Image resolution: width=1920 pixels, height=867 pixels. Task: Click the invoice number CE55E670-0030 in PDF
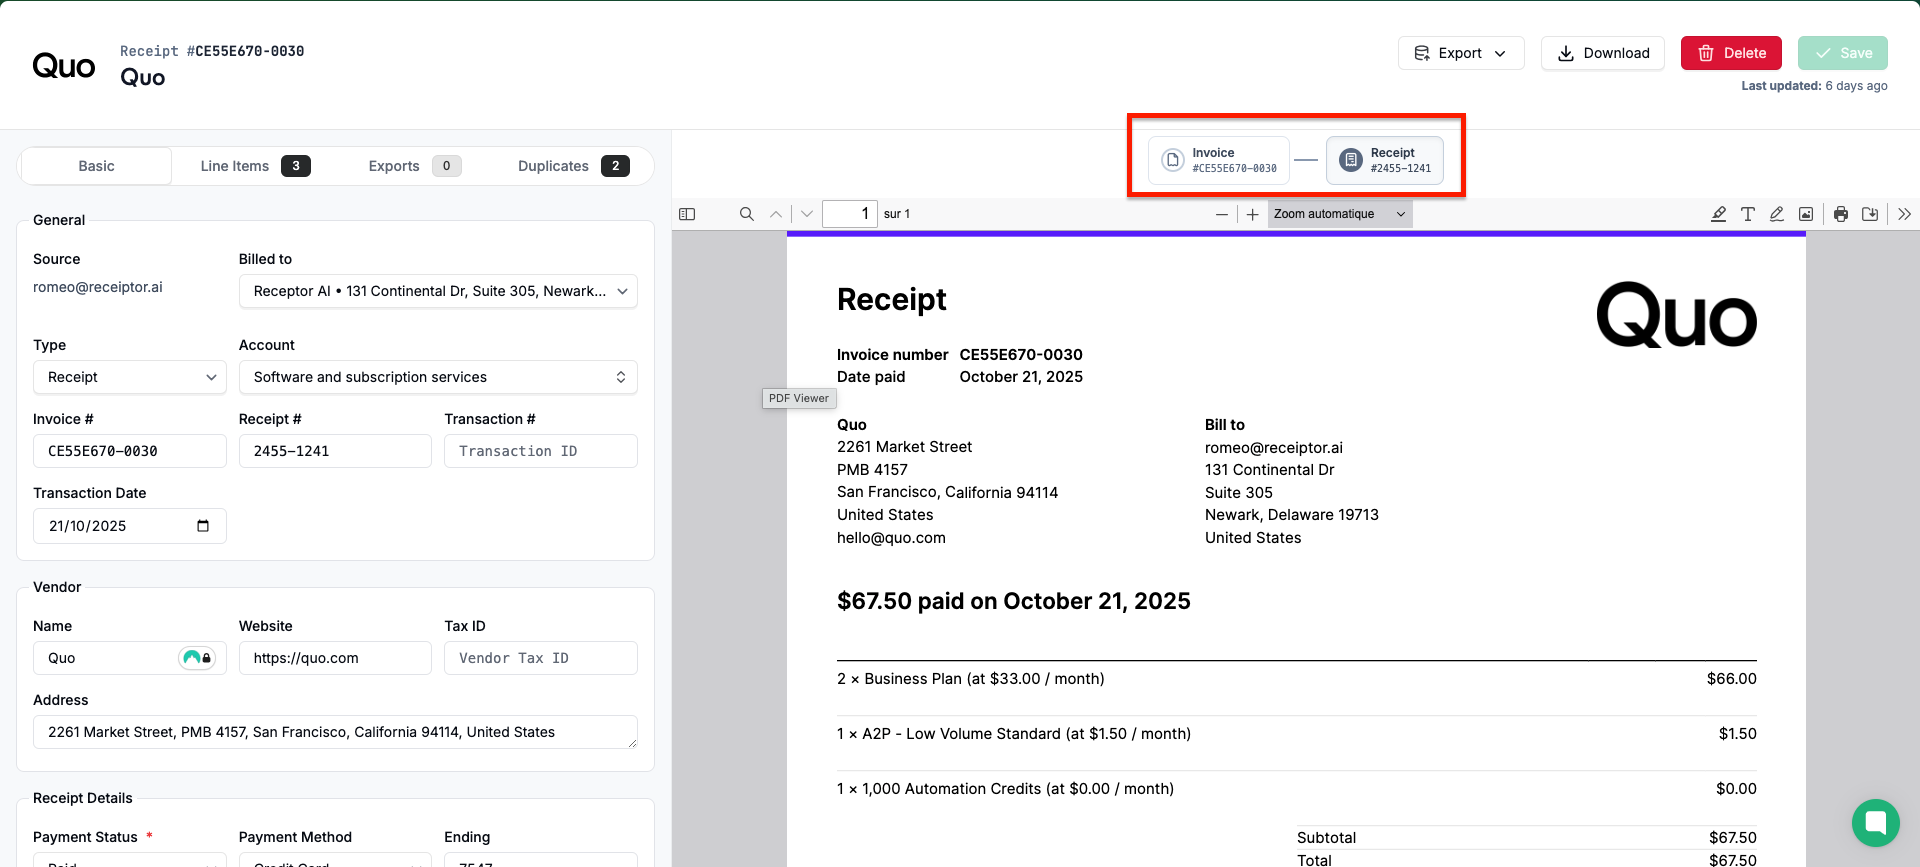(1021, 355)
